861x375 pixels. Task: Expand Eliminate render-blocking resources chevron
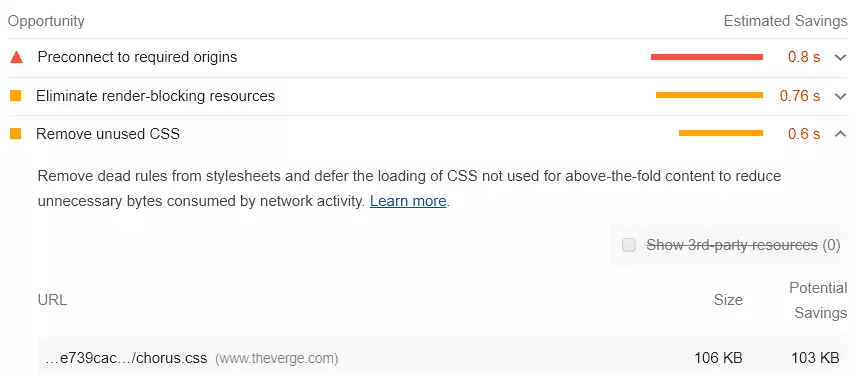[840, 96]
